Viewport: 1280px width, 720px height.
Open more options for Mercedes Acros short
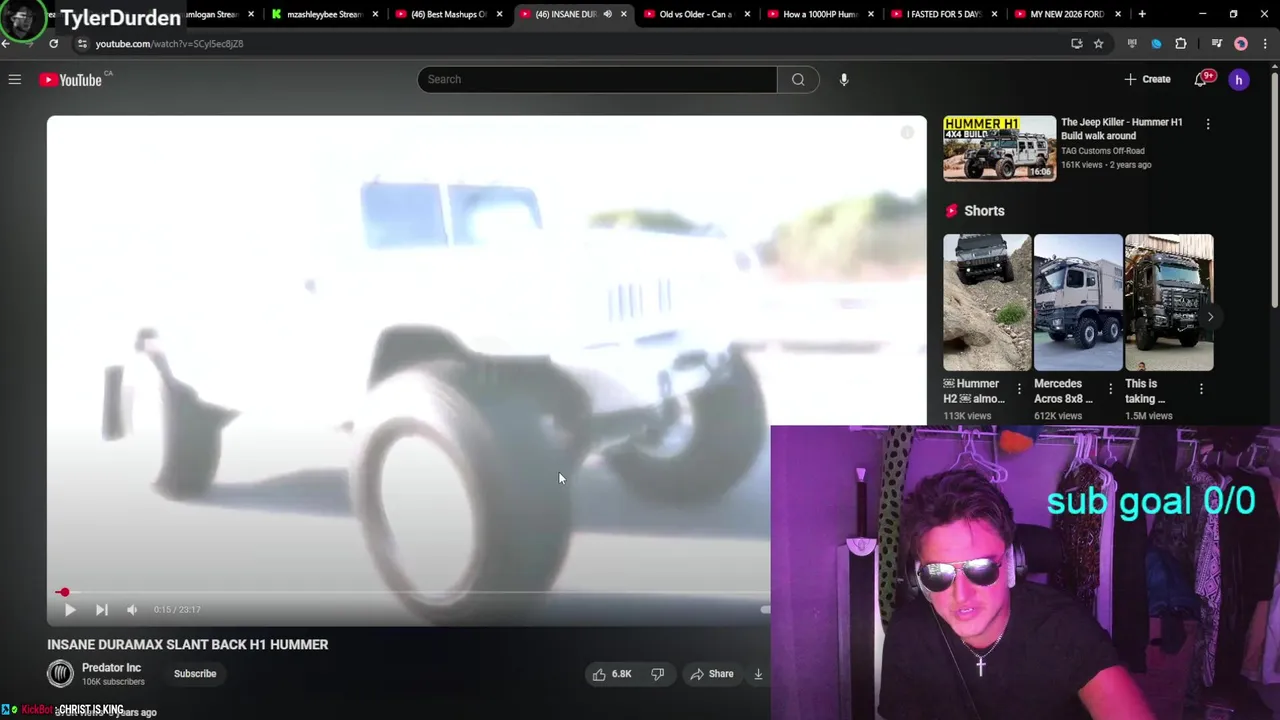(x=1110, y=389)
